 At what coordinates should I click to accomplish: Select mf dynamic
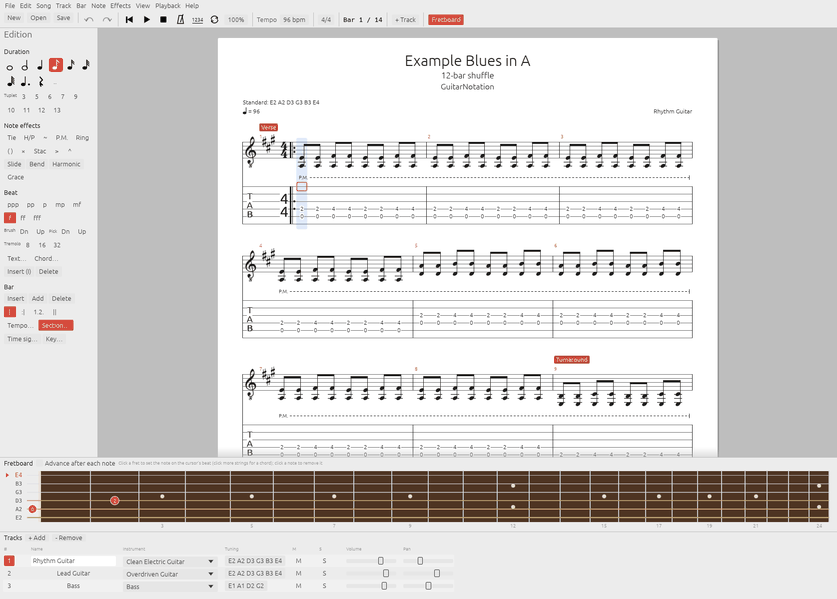point(77,204)
